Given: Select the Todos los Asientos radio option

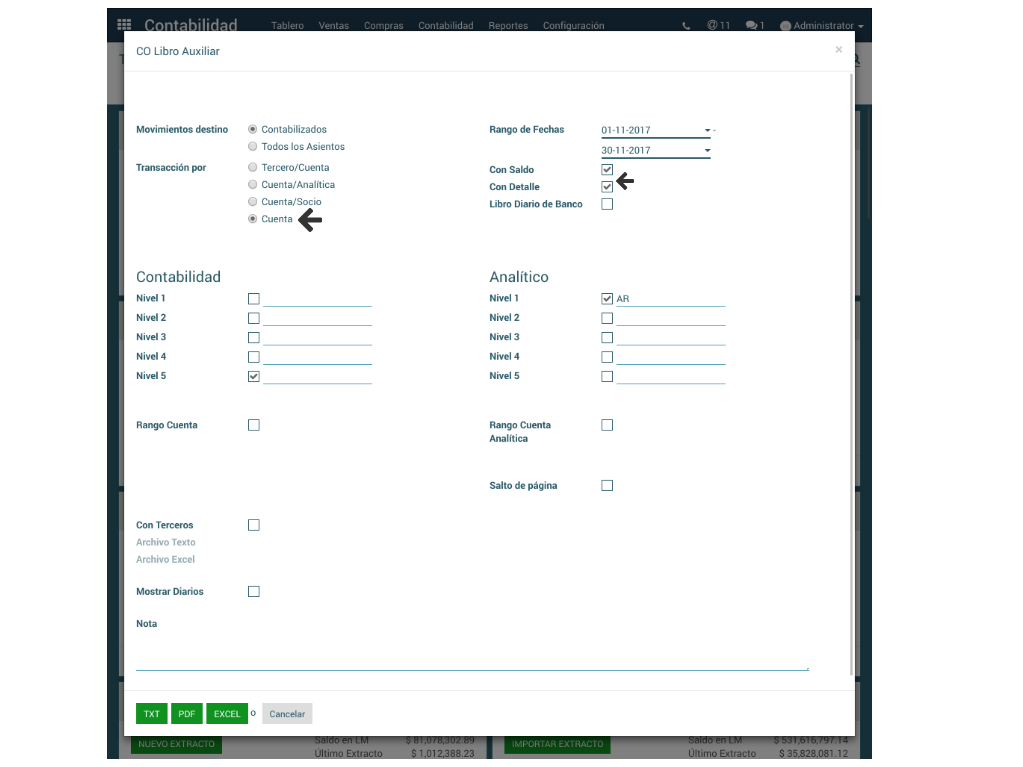Looking at the screenshot, I should 253,147.
